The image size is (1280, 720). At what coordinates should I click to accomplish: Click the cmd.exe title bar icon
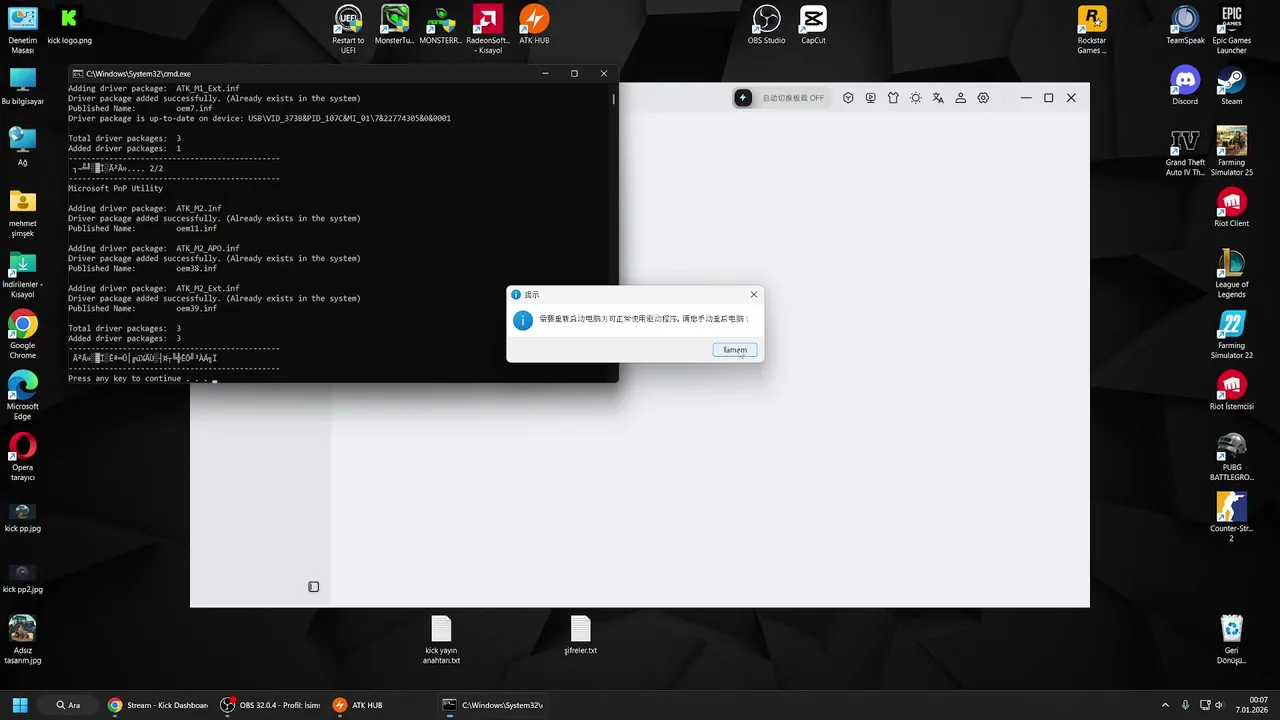click(x=78, y=73)
